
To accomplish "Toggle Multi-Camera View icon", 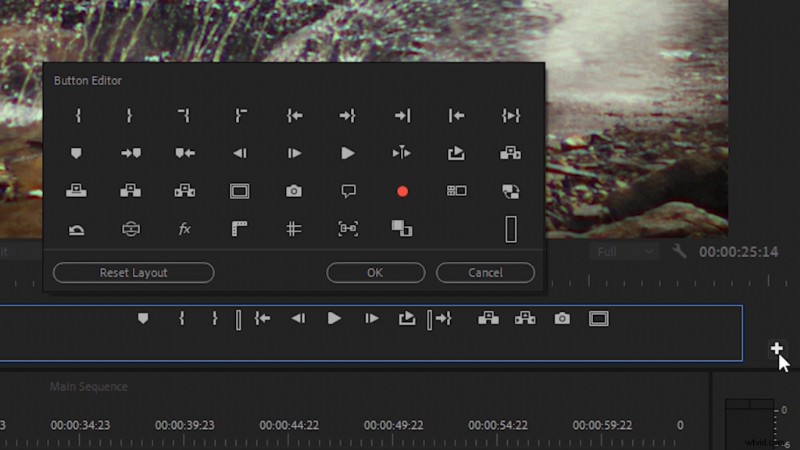I will [x=456, y=191].
